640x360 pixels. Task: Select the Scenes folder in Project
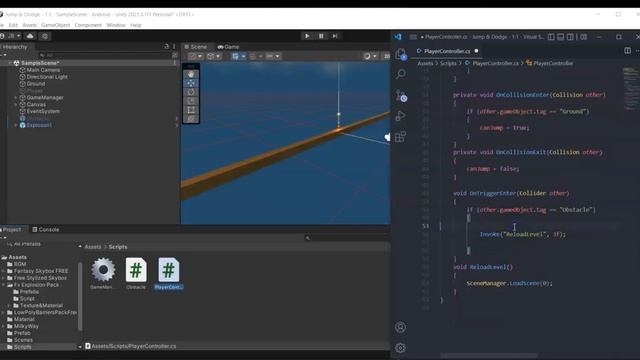tap(23, 340)
